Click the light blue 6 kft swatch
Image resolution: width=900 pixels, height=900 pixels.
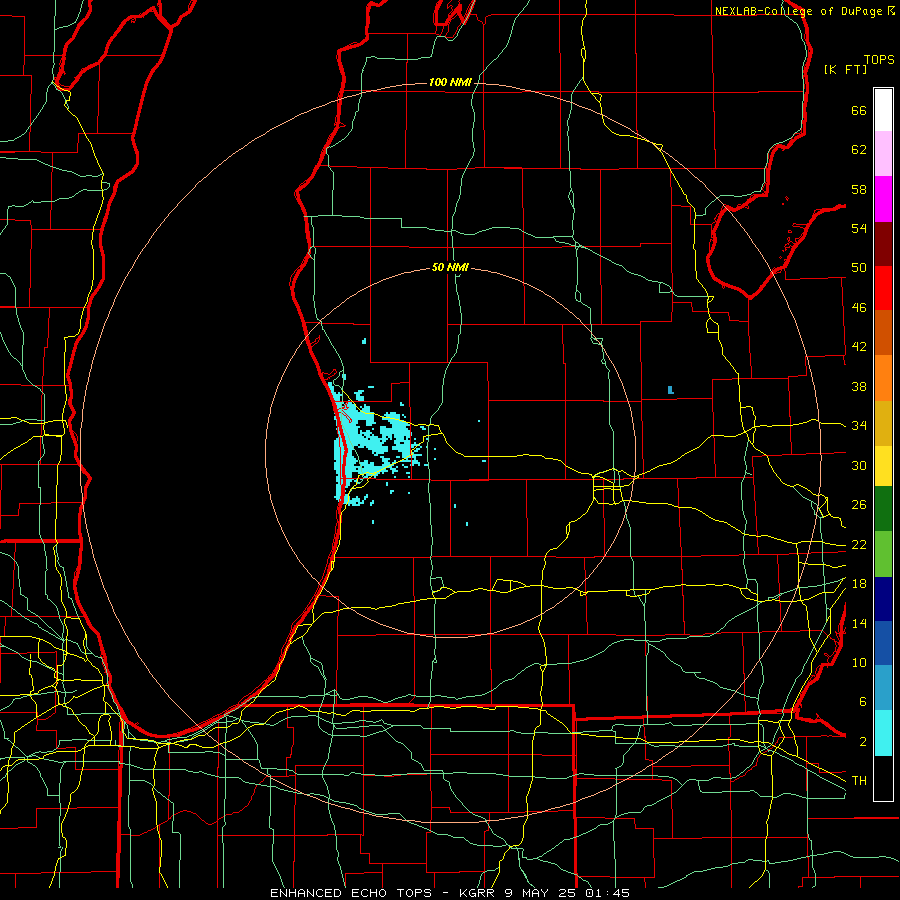click(883, 688)
